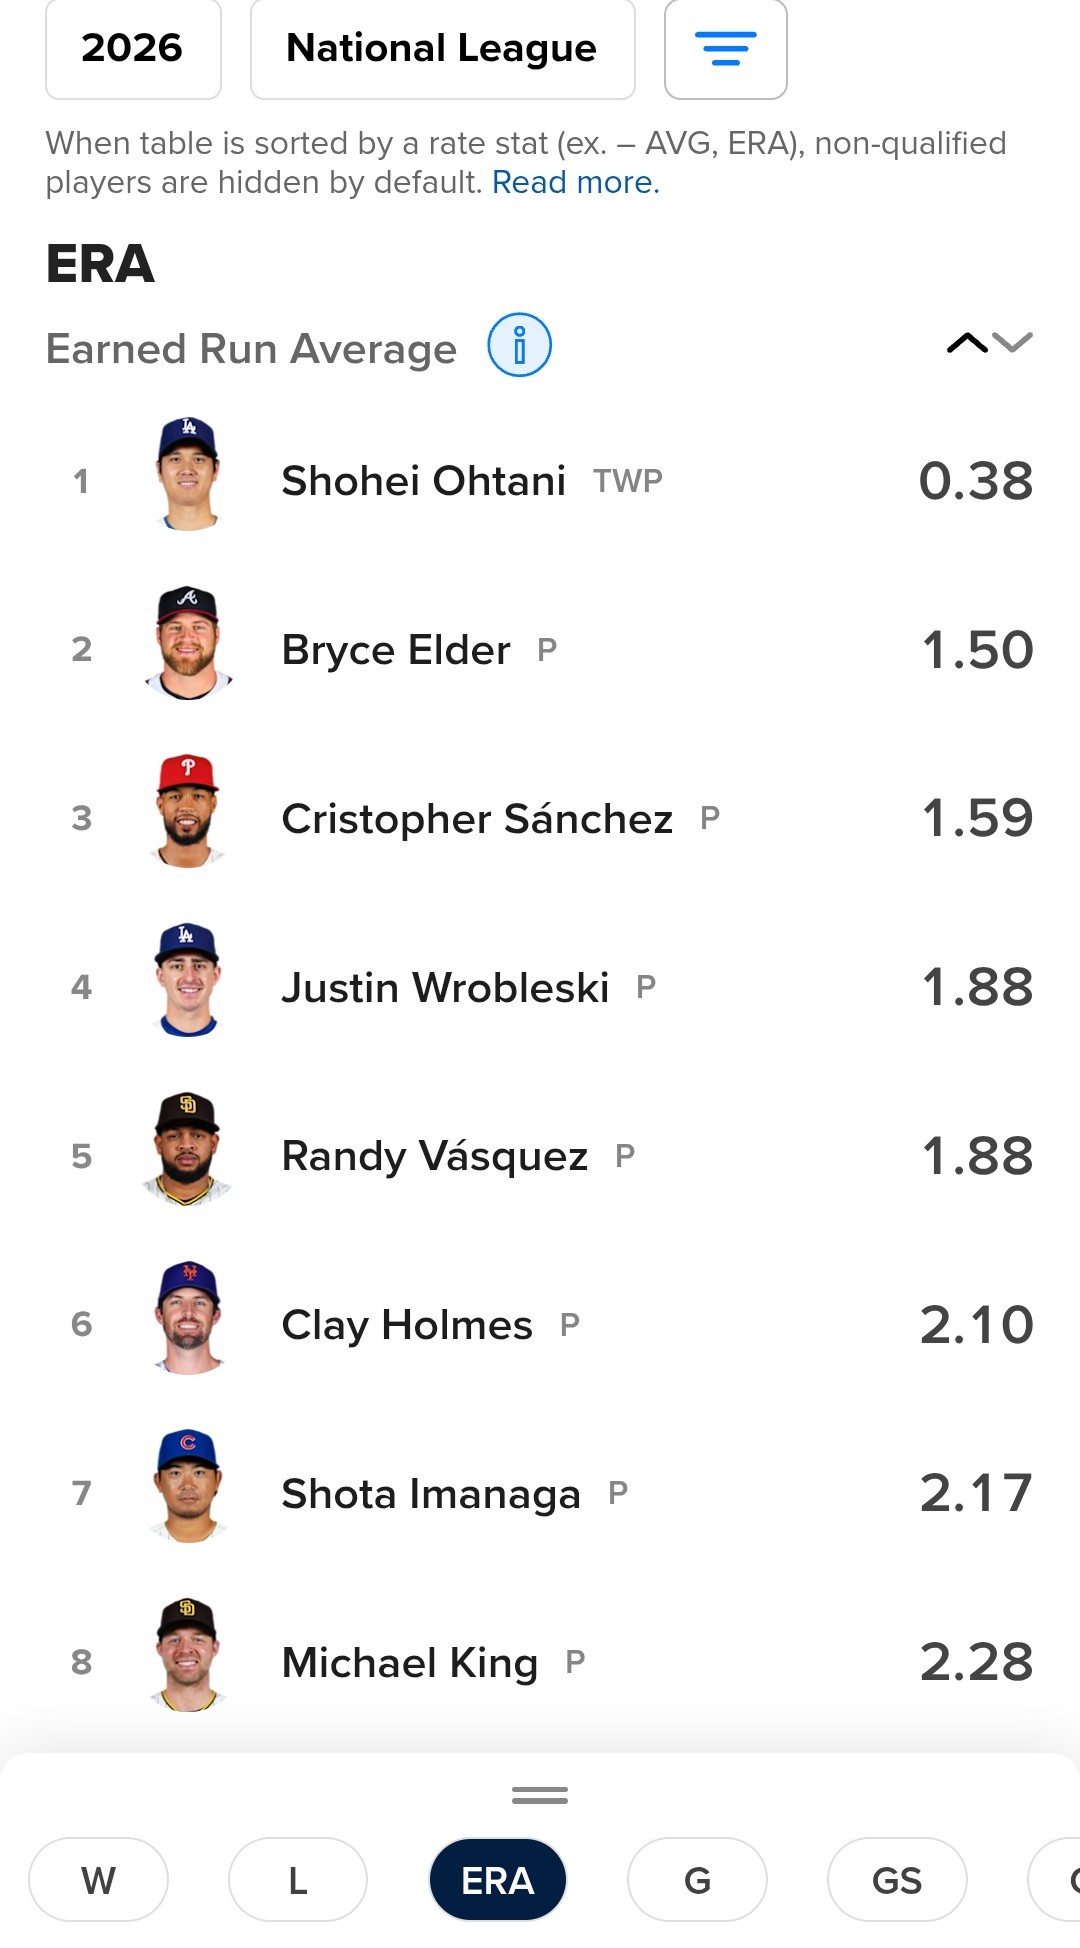Select the ERA stat pill

pos(497,1880)
